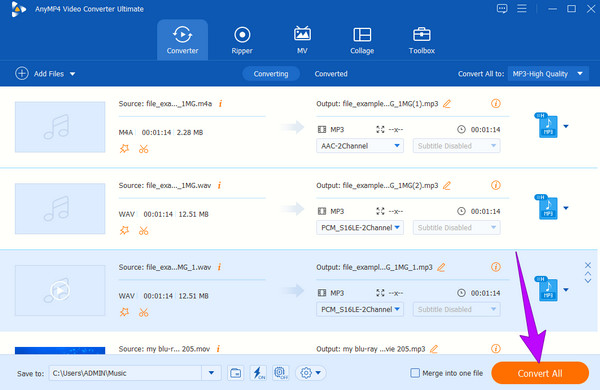This screenshot has width=600, height=390.
Task: Open the gear settings menu
Action: click(310, 373)
